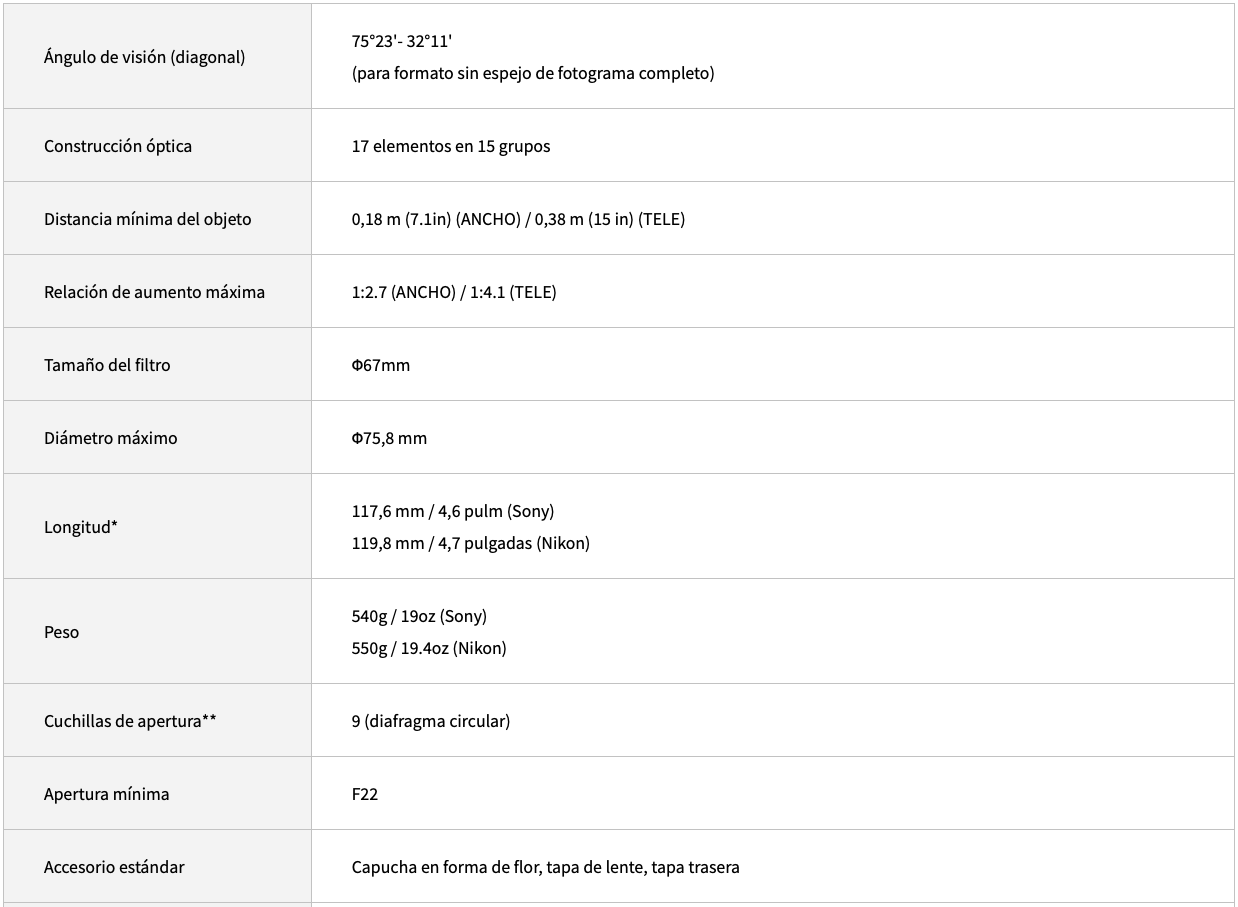Select the Φ75,8 mm diameter value

(389, 438)
